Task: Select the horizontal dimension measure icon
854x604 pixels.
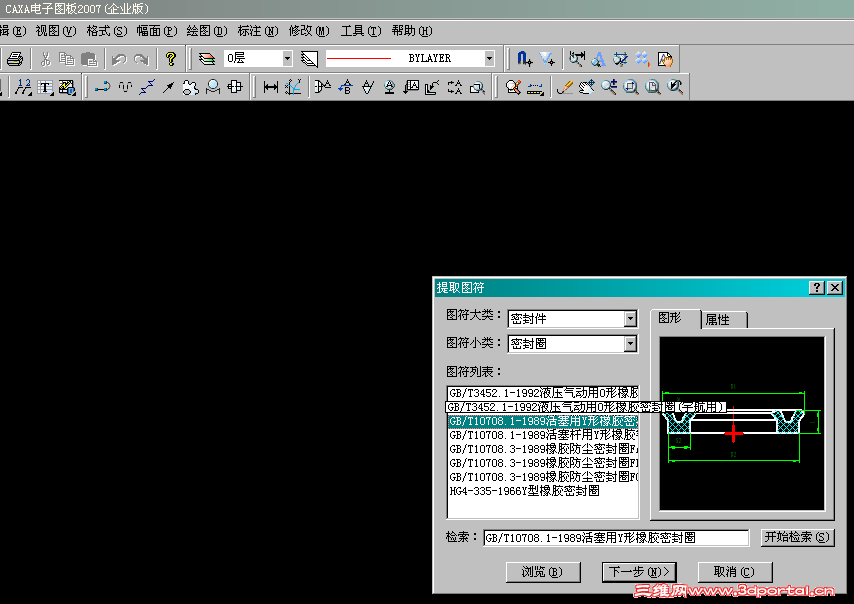Action: pyautogui.click(x=271, y=87)
